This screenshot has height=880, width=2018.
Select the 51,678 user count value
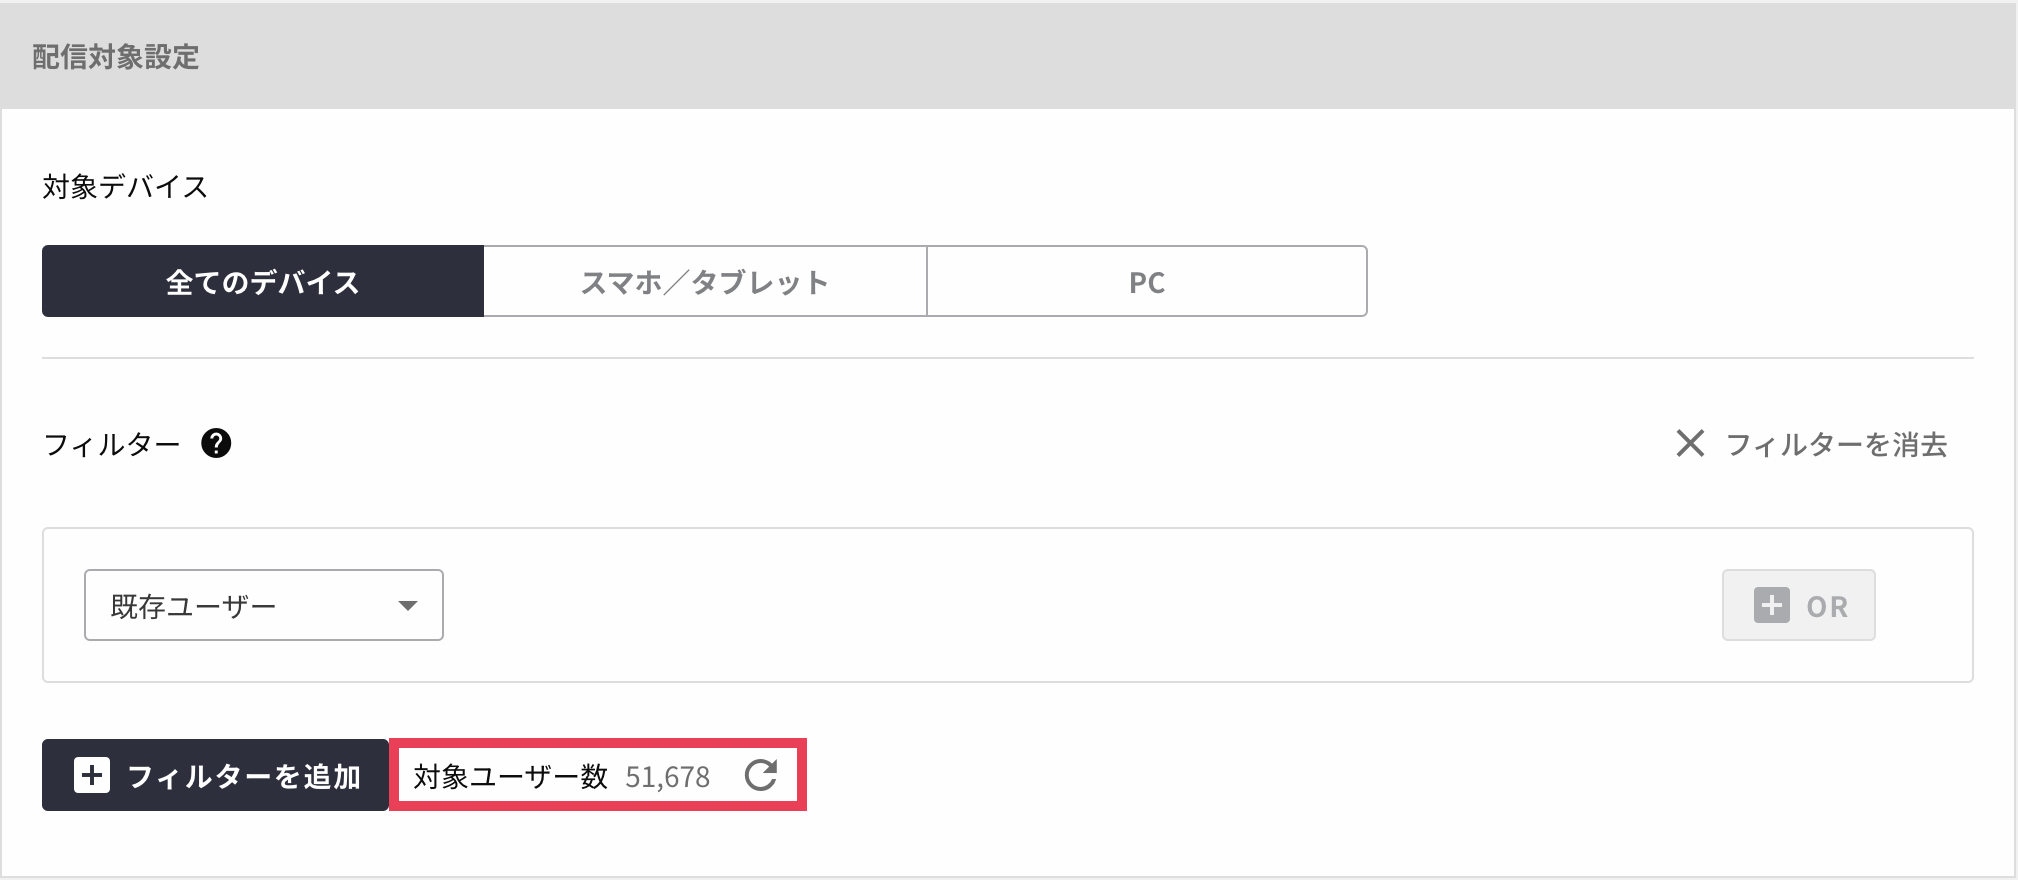[x=667, y=777]
